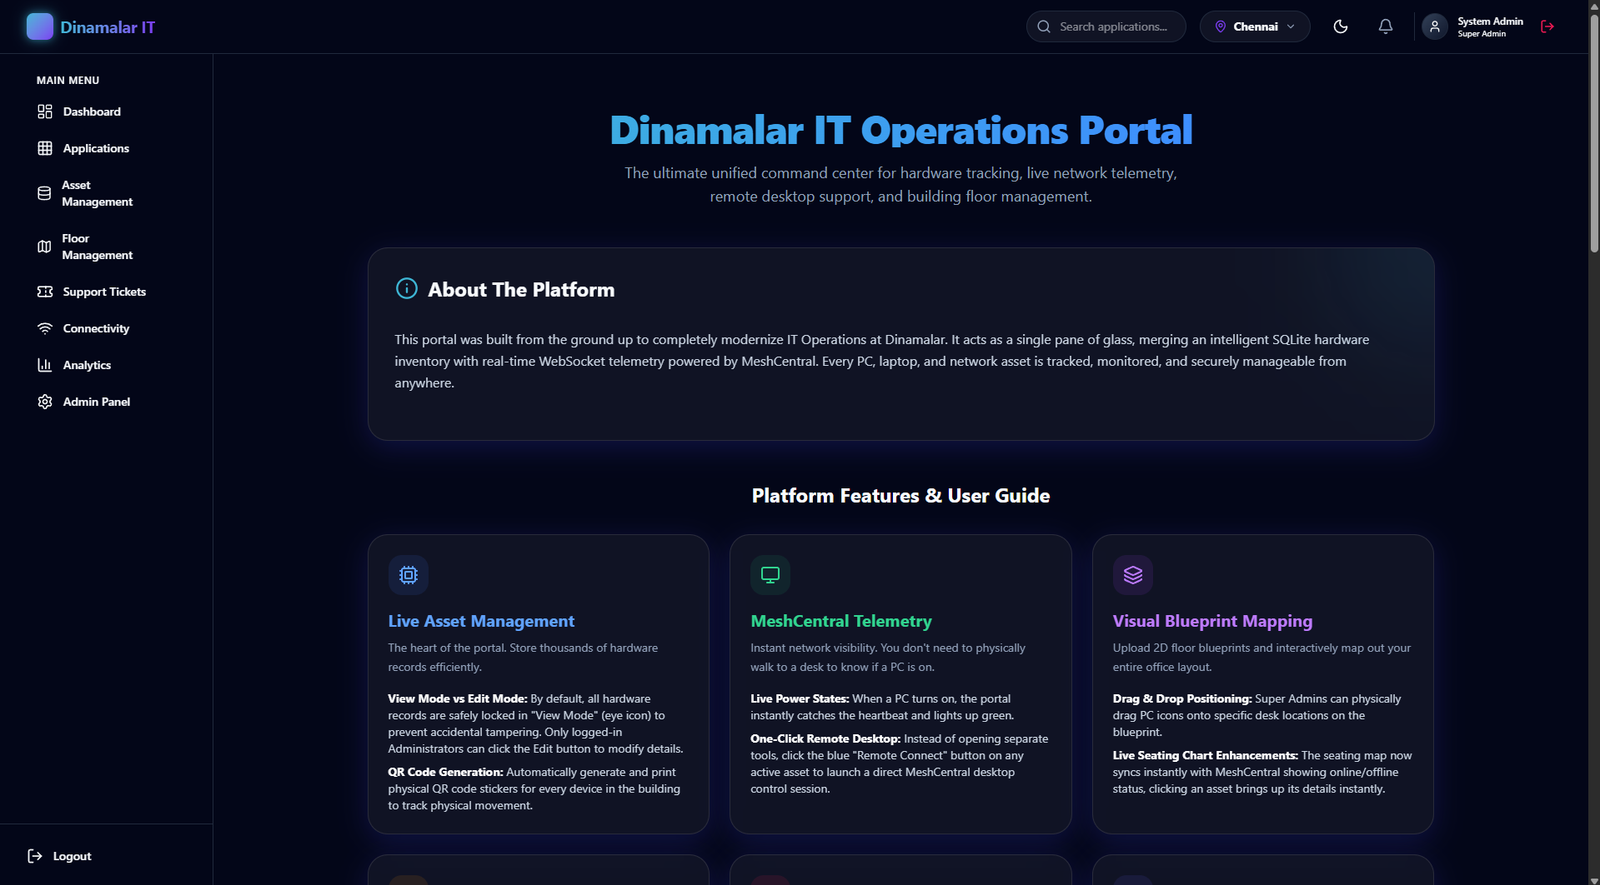
Task: Toggle dark mode with the moon icon
Action: [x=1341, y=27]
